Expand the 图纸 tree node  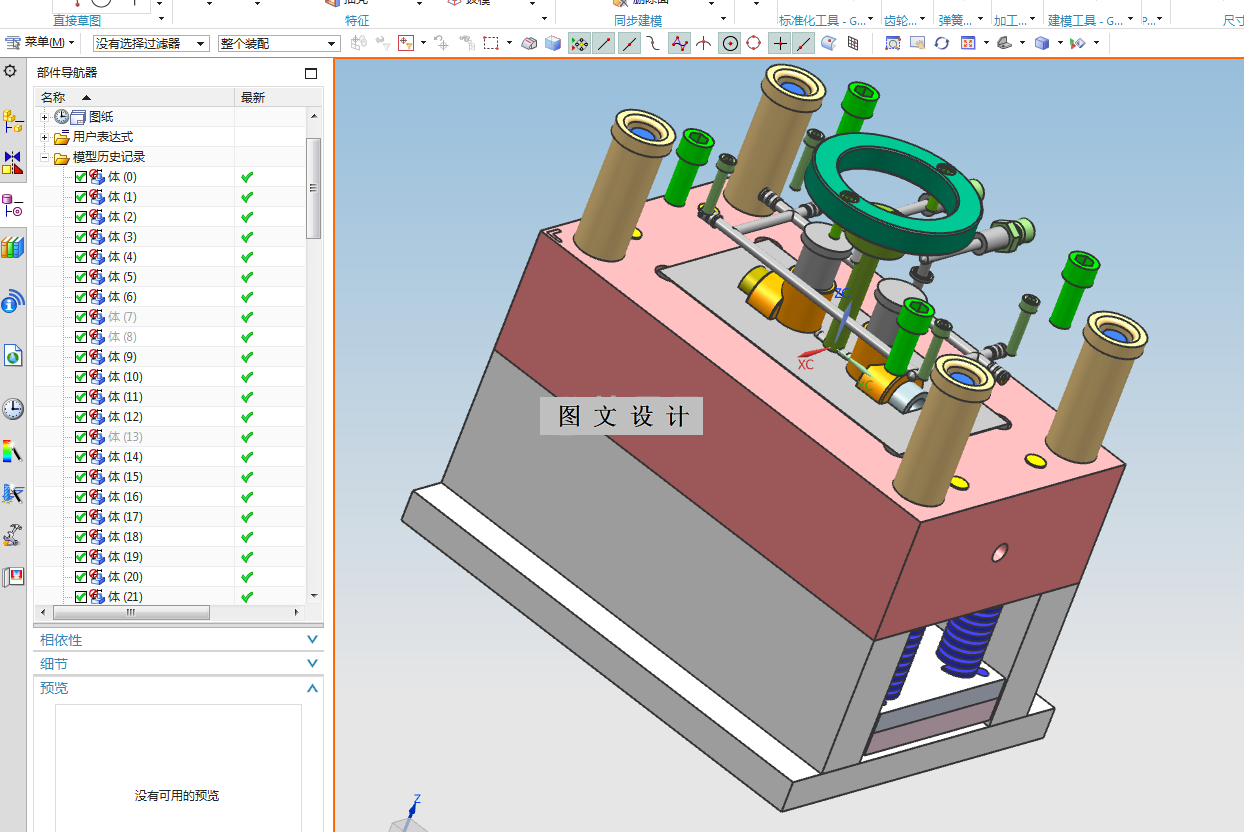click(45, 117)
